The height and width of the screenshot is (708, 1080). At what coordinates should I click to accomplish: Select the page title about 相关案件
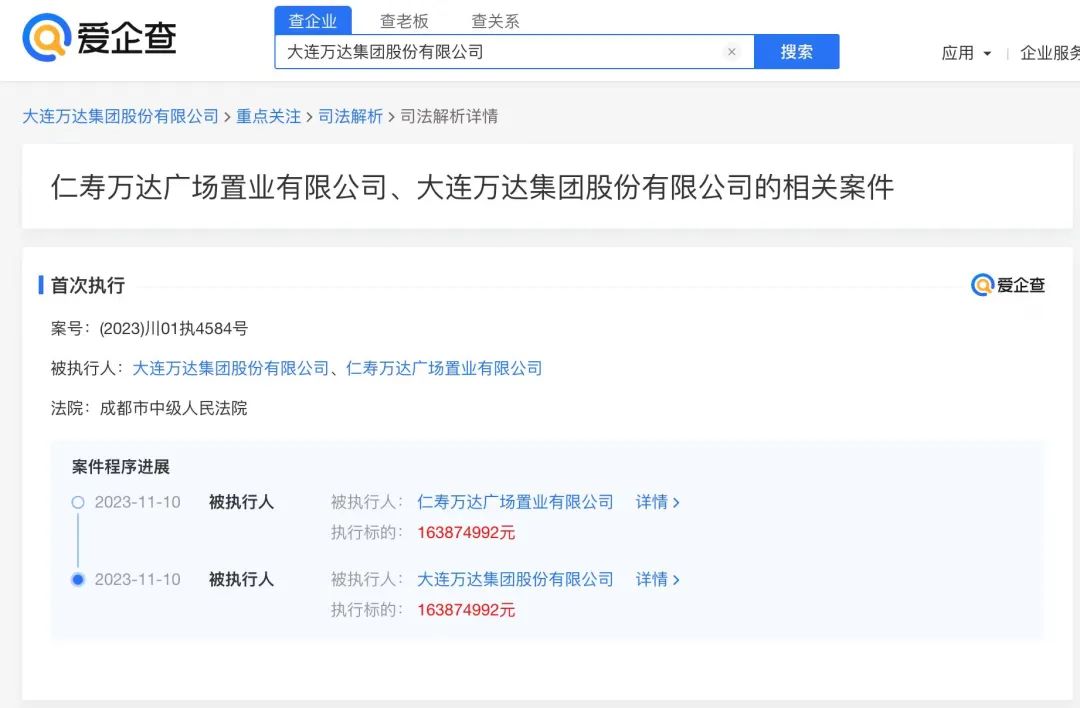[x=472, y=187]
